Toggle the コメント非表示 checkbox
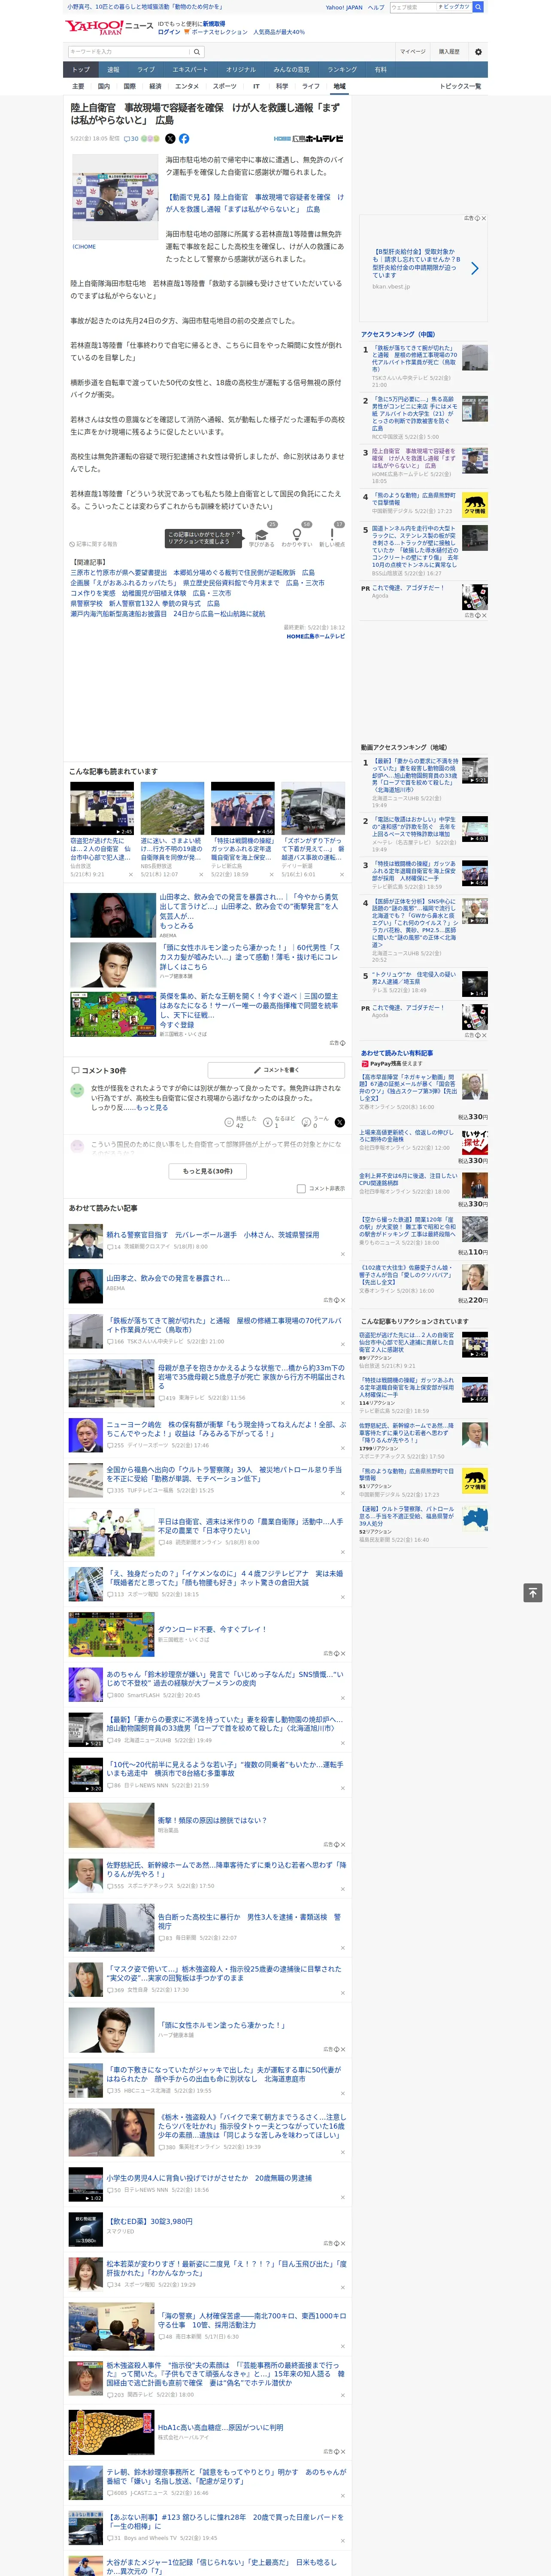Image resolution: width=551 pixels, height=2576 pixels. pos(301,1189)
